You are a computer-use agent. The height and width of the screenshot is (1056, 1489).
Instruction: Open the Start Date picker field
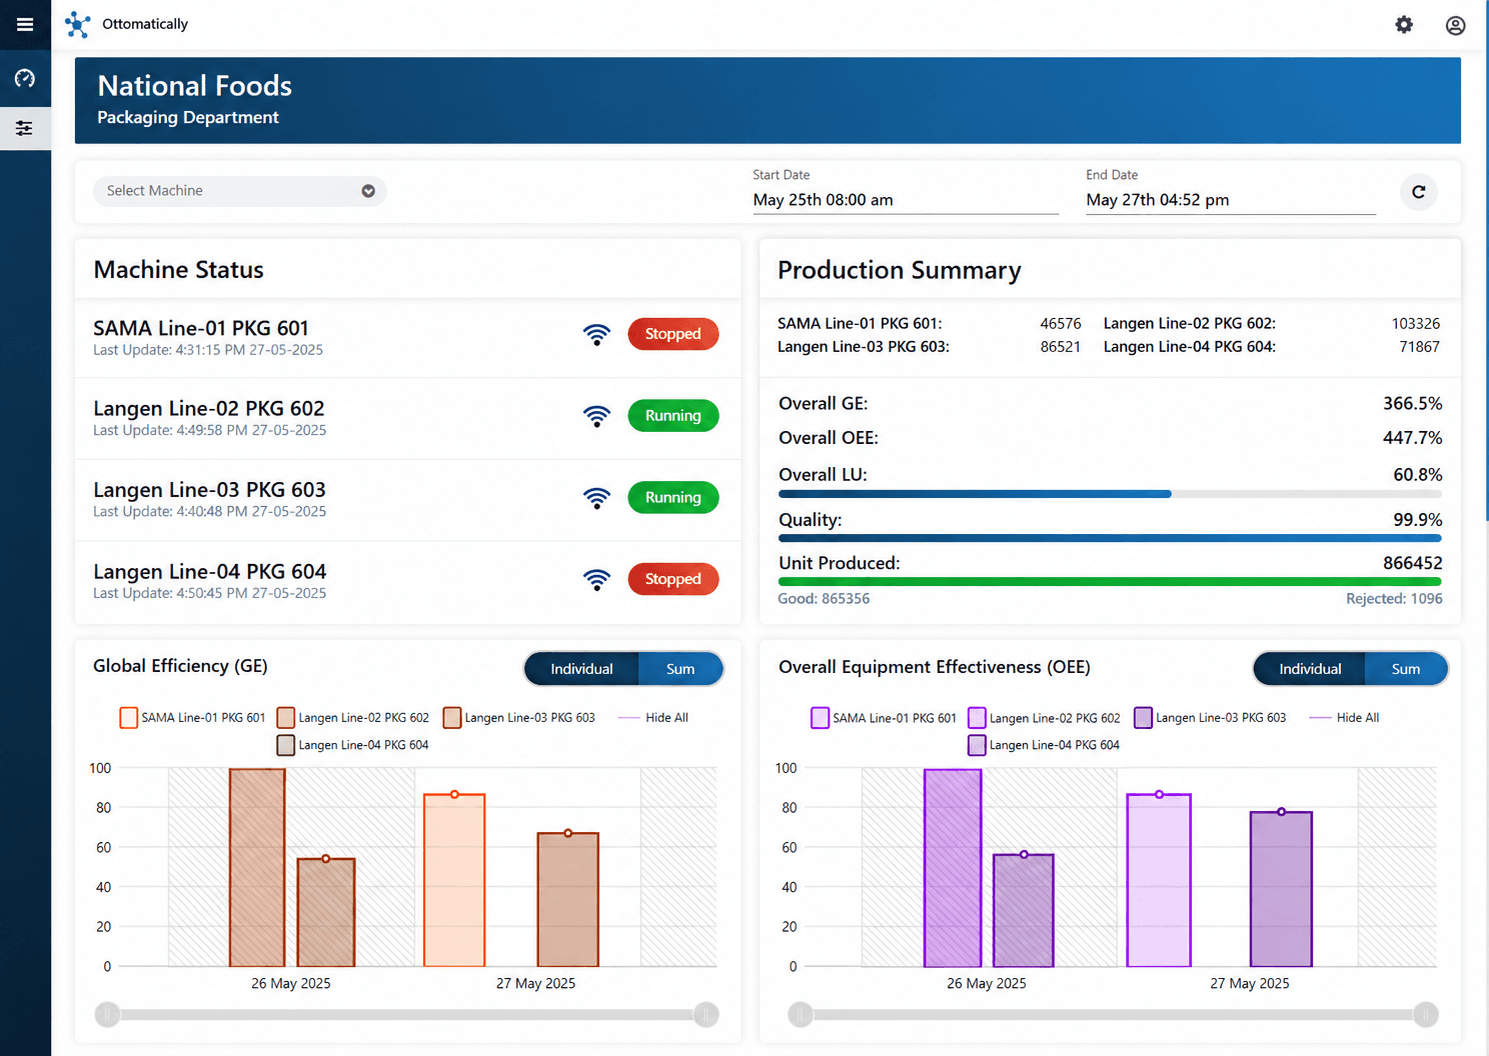tap(905, 200)
